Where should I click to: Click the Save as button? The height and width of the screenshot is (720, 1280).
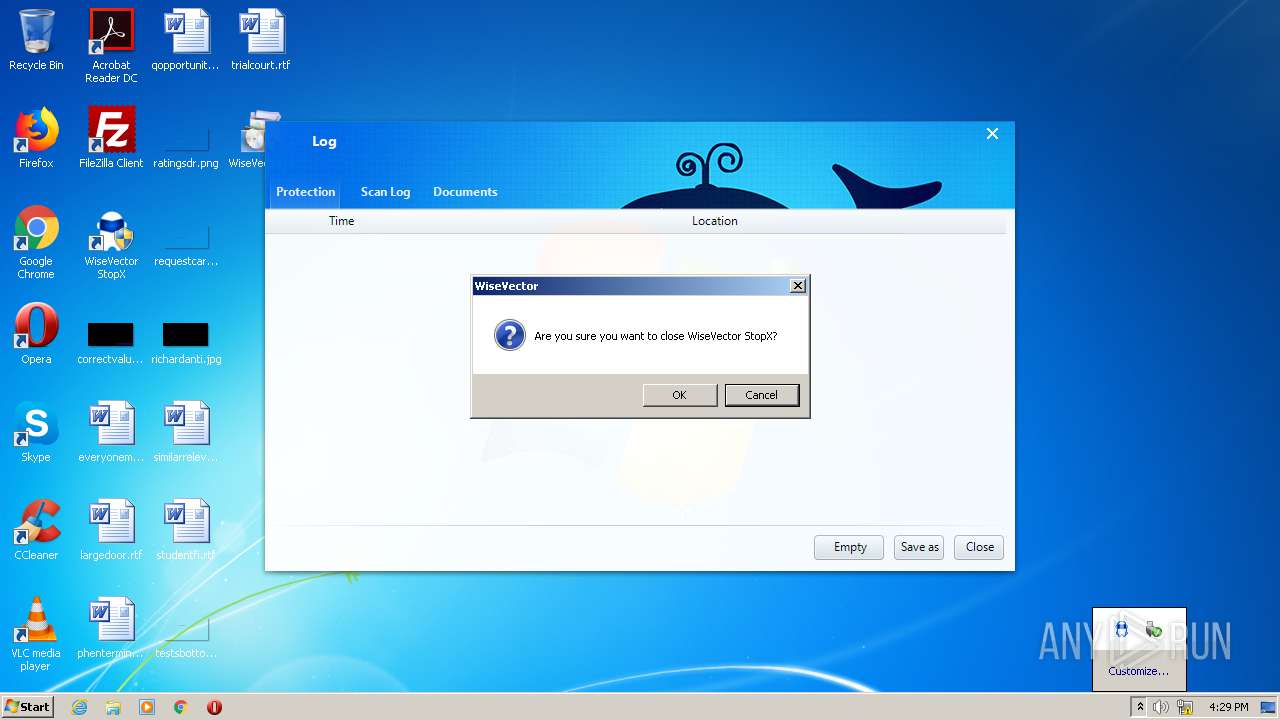tap(919, 547)
